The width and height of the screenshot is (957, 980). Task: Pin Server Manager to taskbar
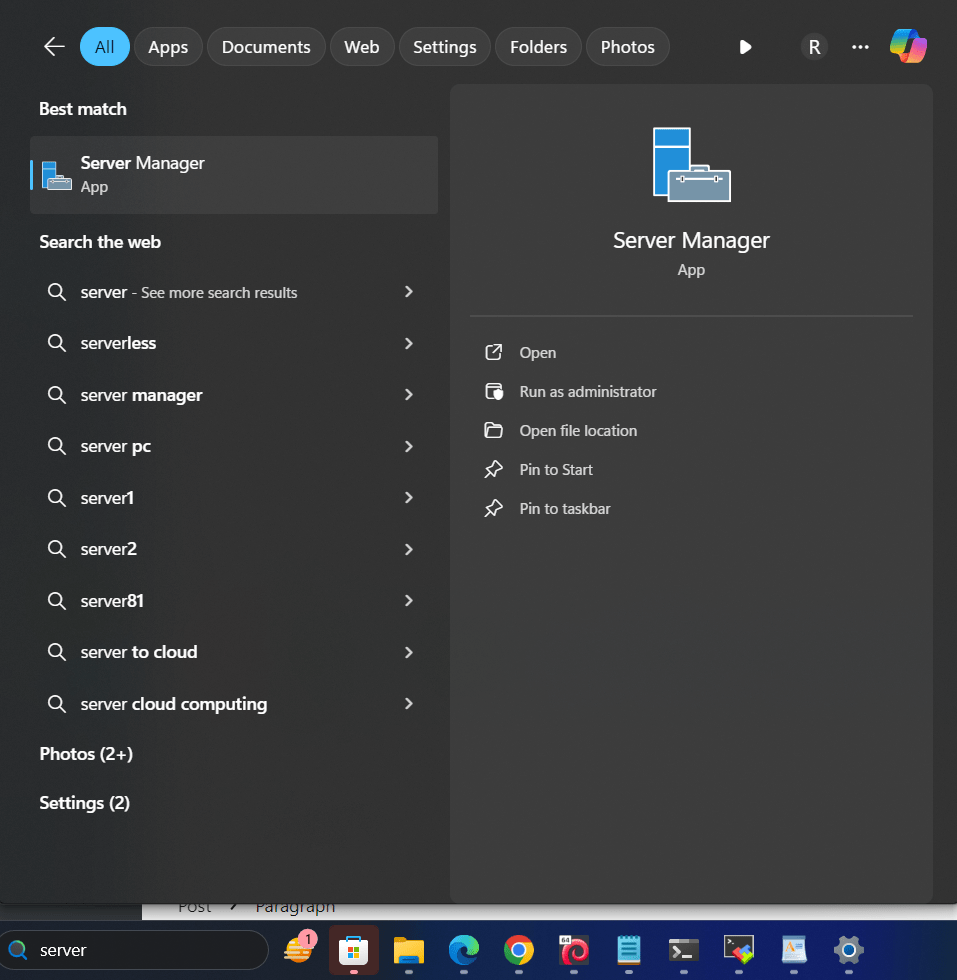click(x=564, y=509)
